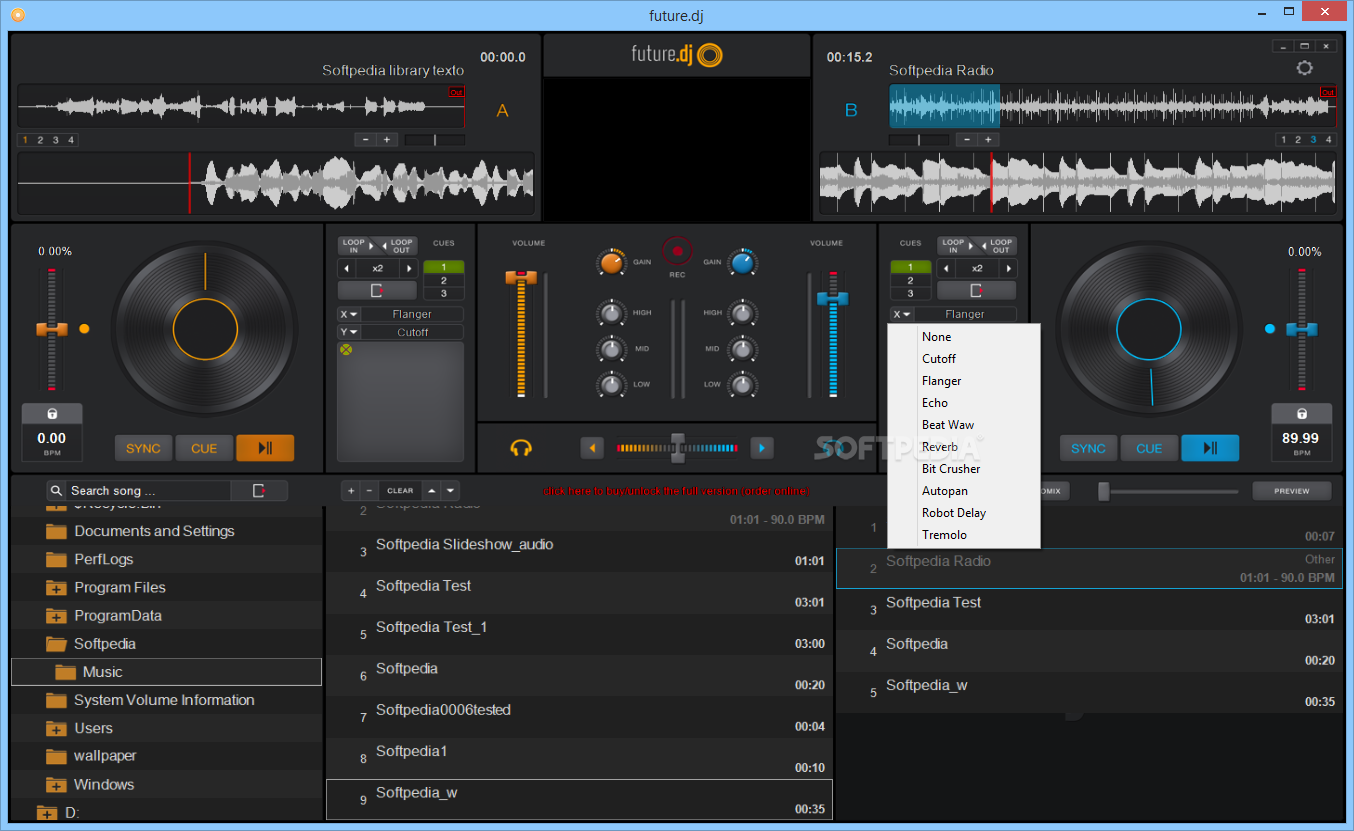Click deck A orange pitch reset dot
The image size is (1354, 831).
pyautogui.click(x=84, y=328)
